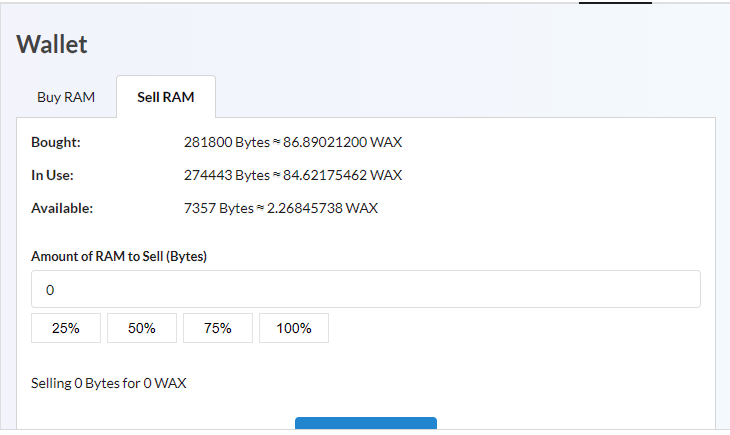Choose the 25% quick-amount button
This screenshot has height=435, width=730.
coord(66,328)
